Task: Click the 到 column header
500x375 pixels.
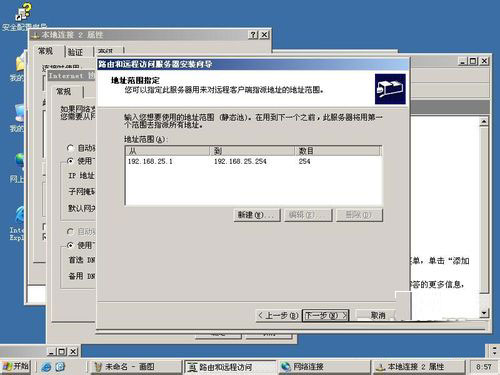Action: point(252,151)
